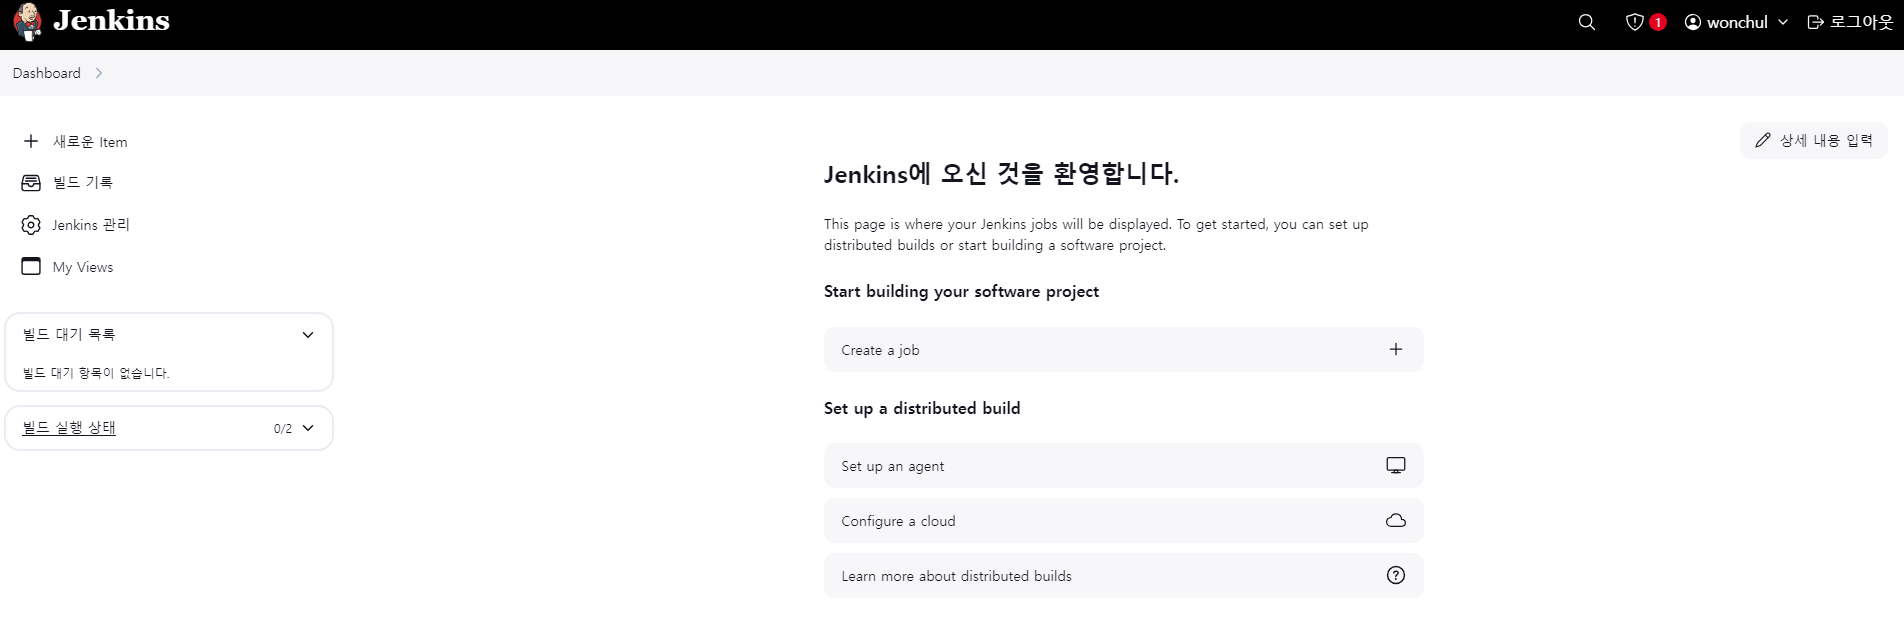
Task: Click the Jenkins welcome heading text
Action: (1001, 174)
